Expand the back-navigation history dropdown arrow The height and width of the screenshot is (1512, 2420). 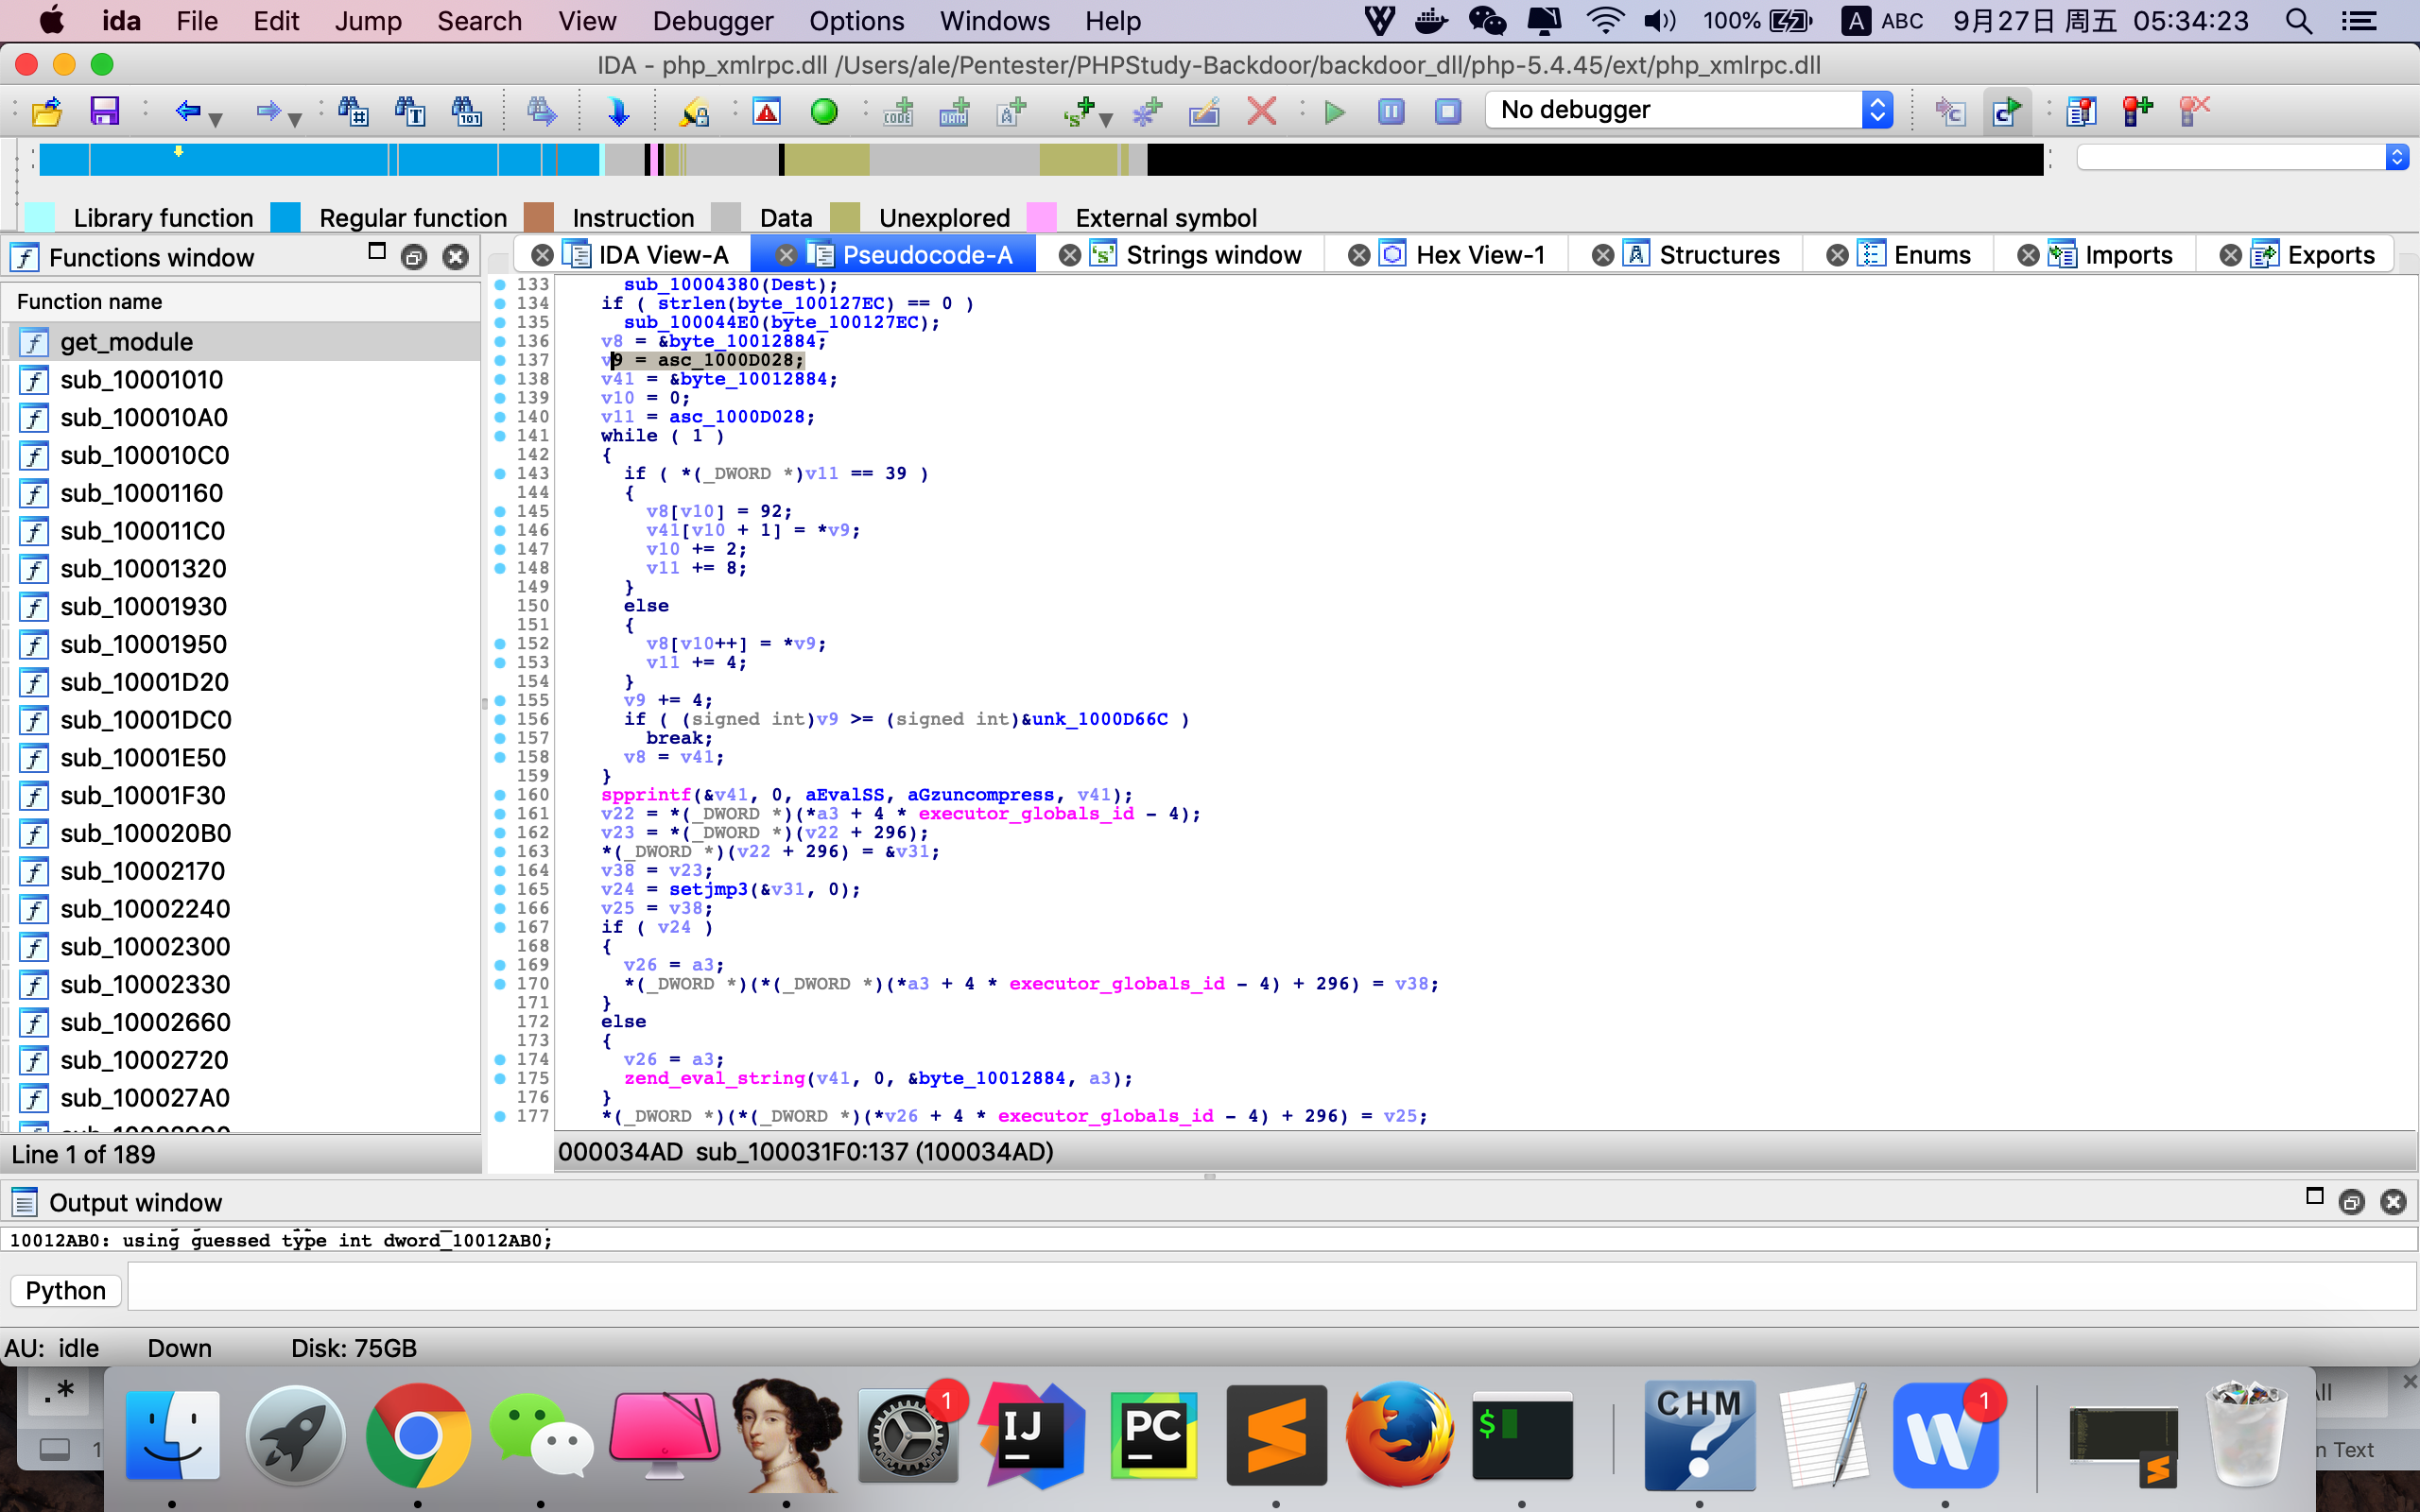215,120
